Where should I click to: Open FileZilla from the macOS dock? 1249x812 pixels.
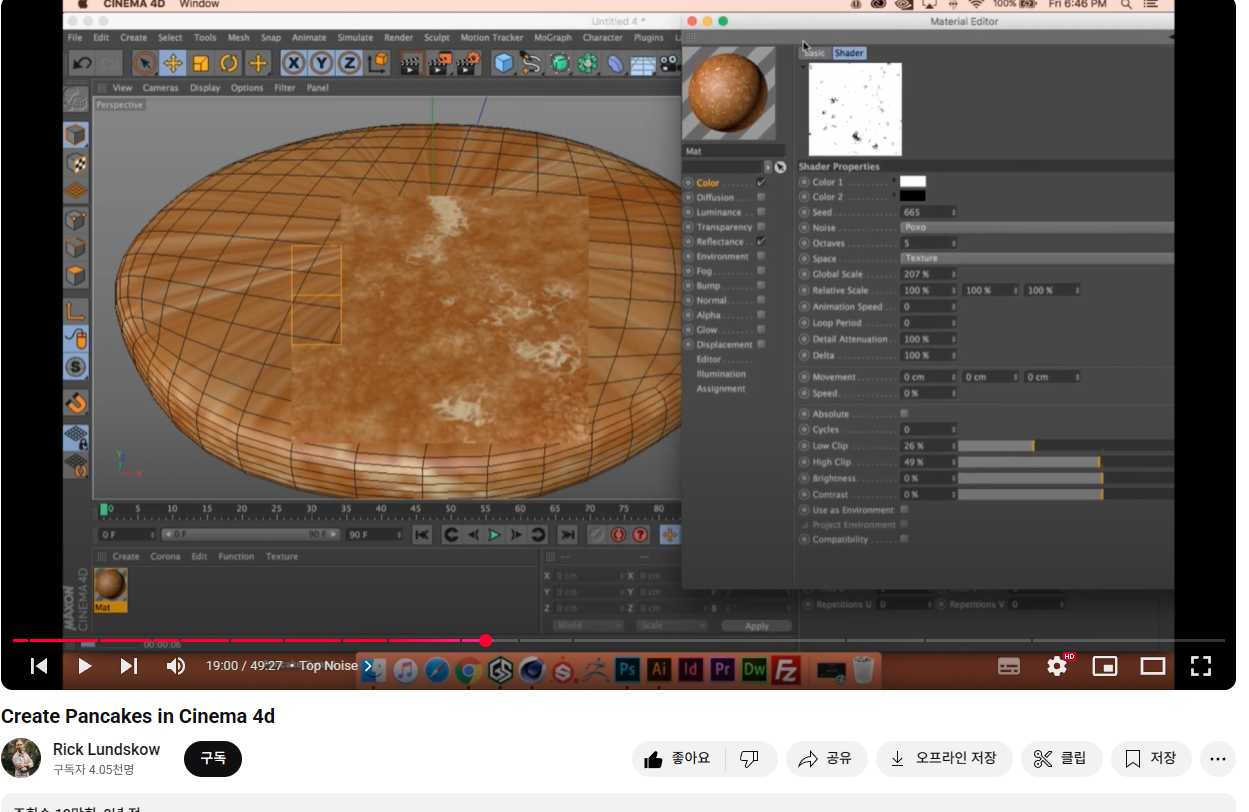[x=787, y=669]
